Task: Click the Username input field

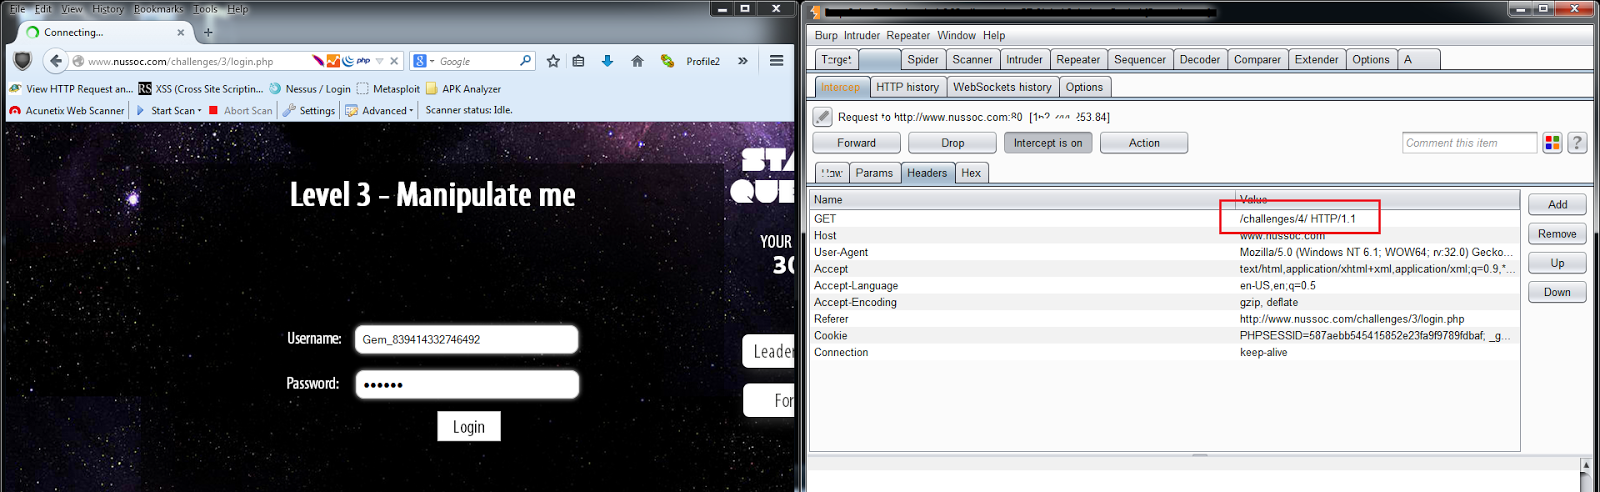Action: 466,339
